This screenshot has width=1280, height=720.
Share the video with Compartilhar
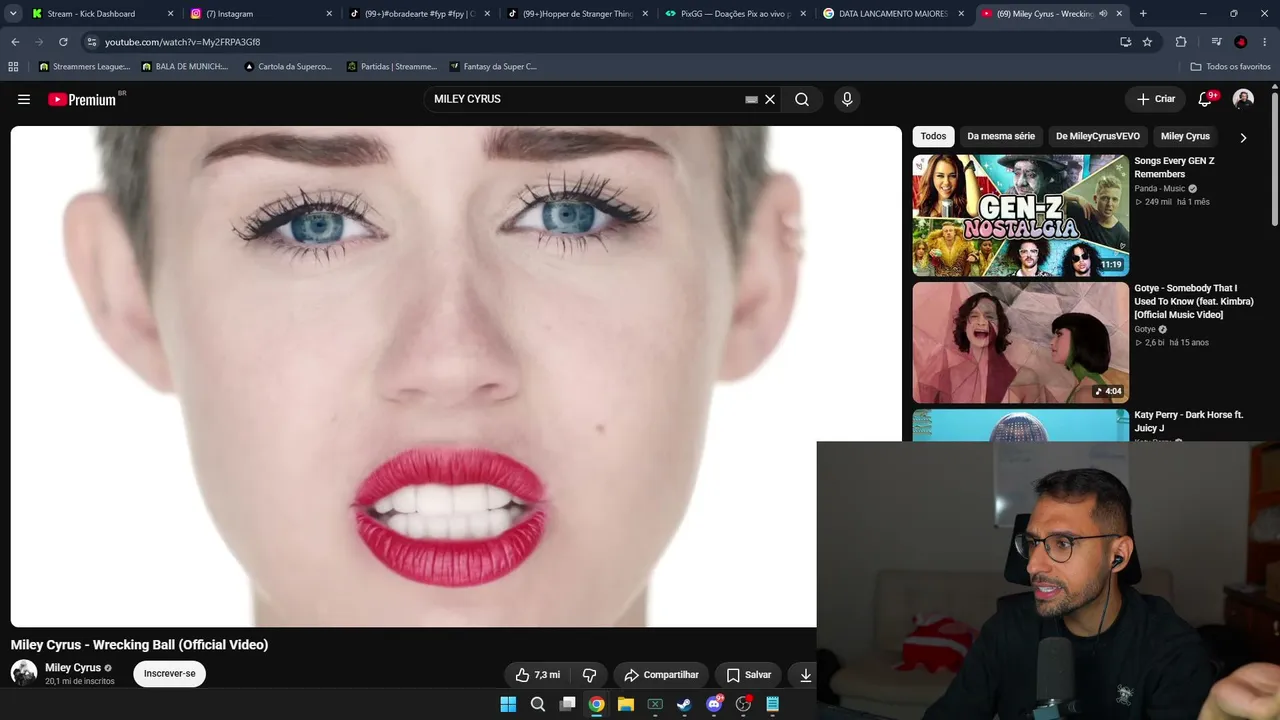pyautogui.click(x=661, y=675)
